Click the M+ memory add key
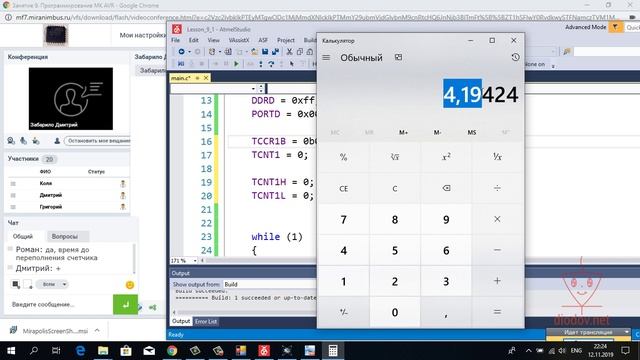This screenshot has width=640, height=360. (403, 132)
